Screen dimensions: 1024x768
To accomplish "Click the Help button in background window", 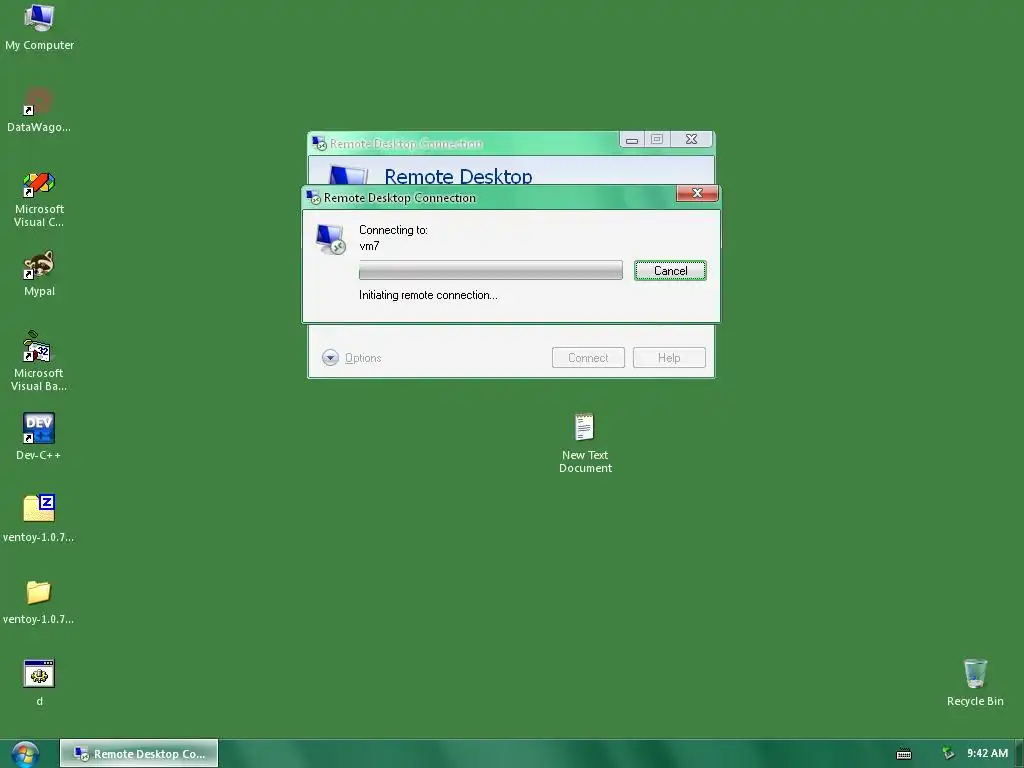I will tap(669, 358).
